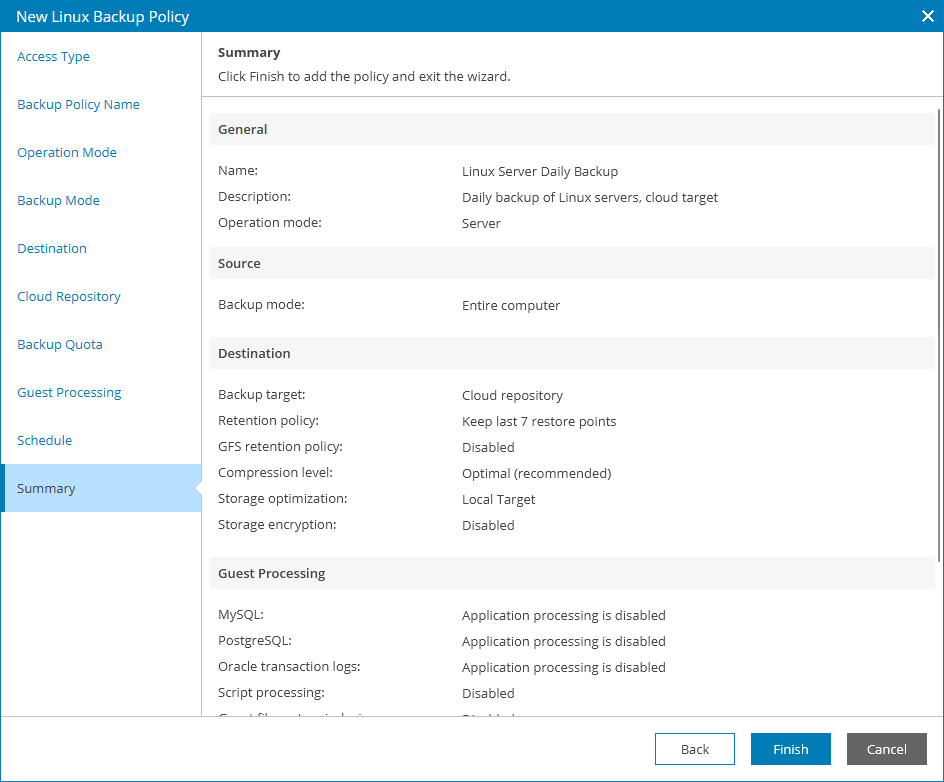Open the Backup Policy Name step
The image size is (944, 782).
[x=78, y=105]
